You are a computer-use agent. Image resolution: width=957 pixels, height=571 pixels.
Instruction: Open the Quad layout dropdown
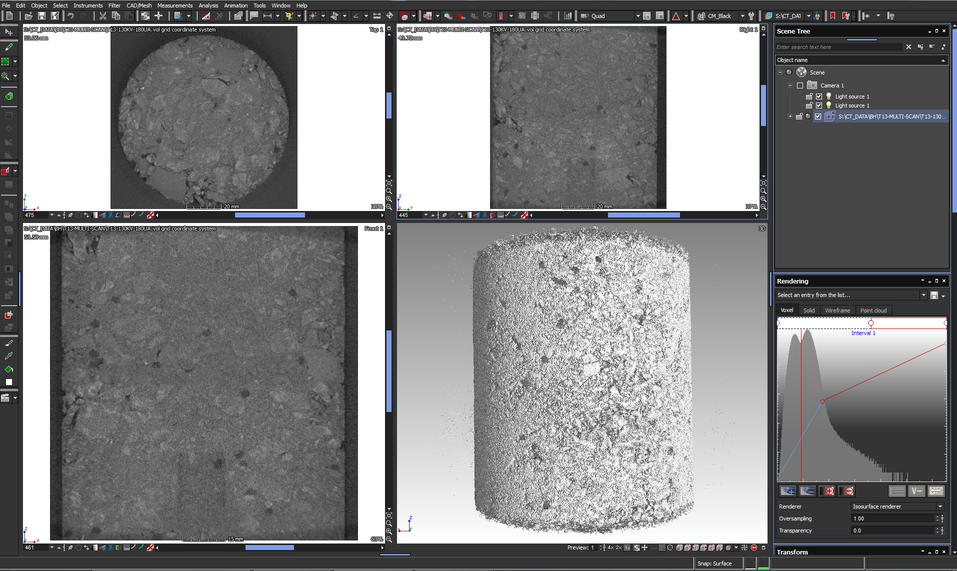638,16
